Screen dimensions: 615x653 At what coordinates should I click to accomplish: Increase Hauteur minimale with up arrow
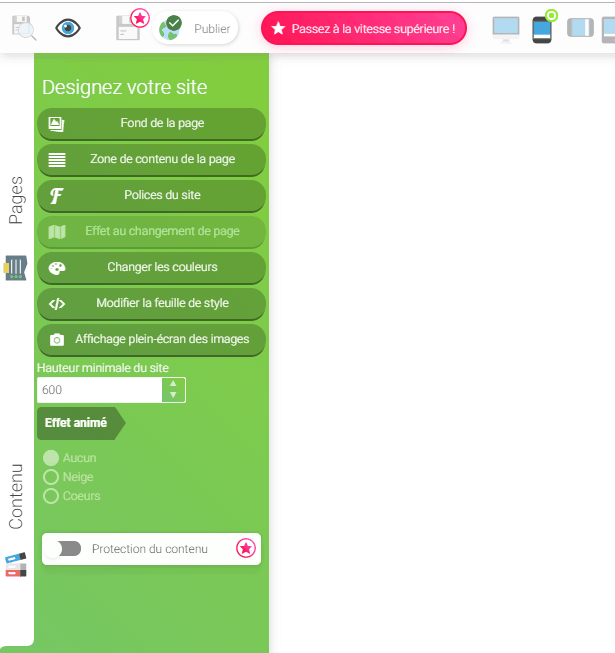173,384
